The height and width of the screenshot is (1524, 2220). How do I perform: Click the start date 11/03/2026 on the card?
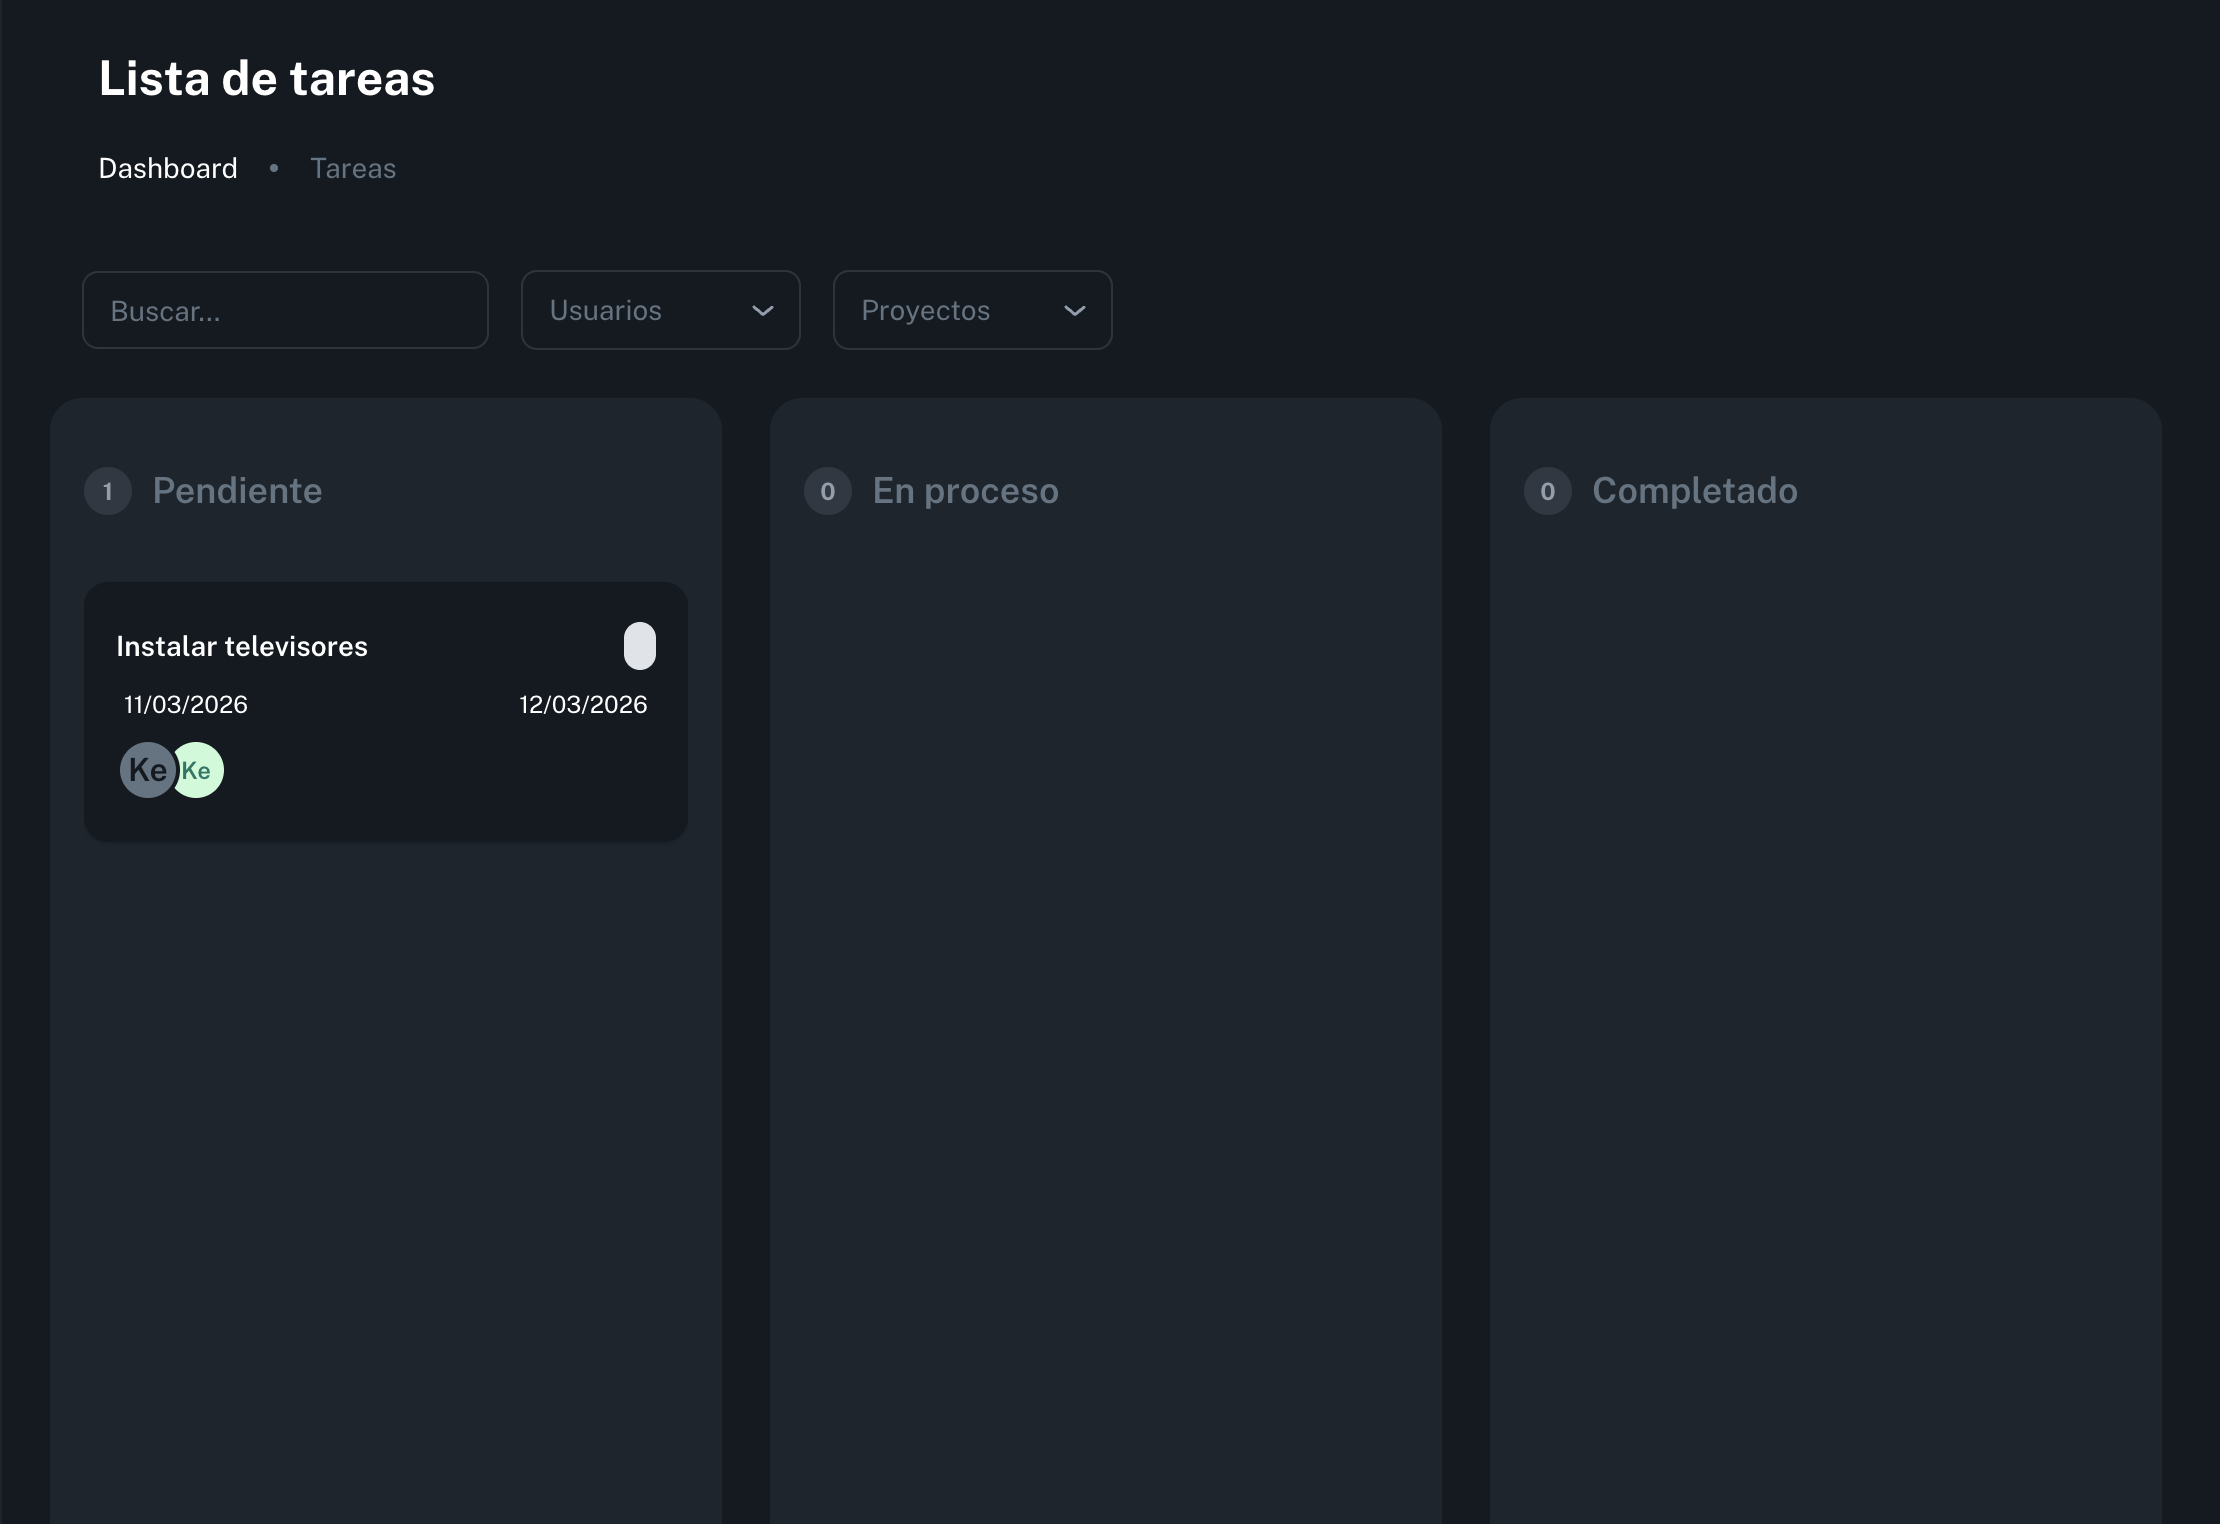click(x=184, y=704)
